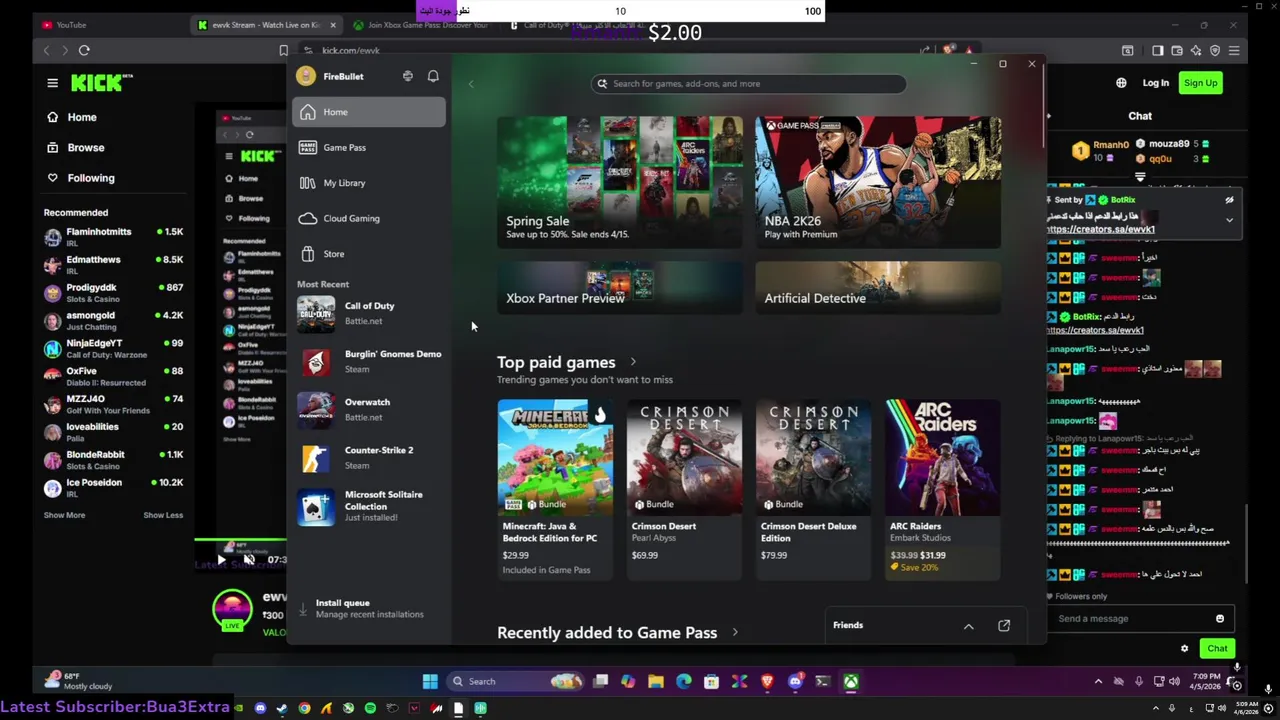
Task: Open Install queue at sidebar bottom
Action: [369, 608]
